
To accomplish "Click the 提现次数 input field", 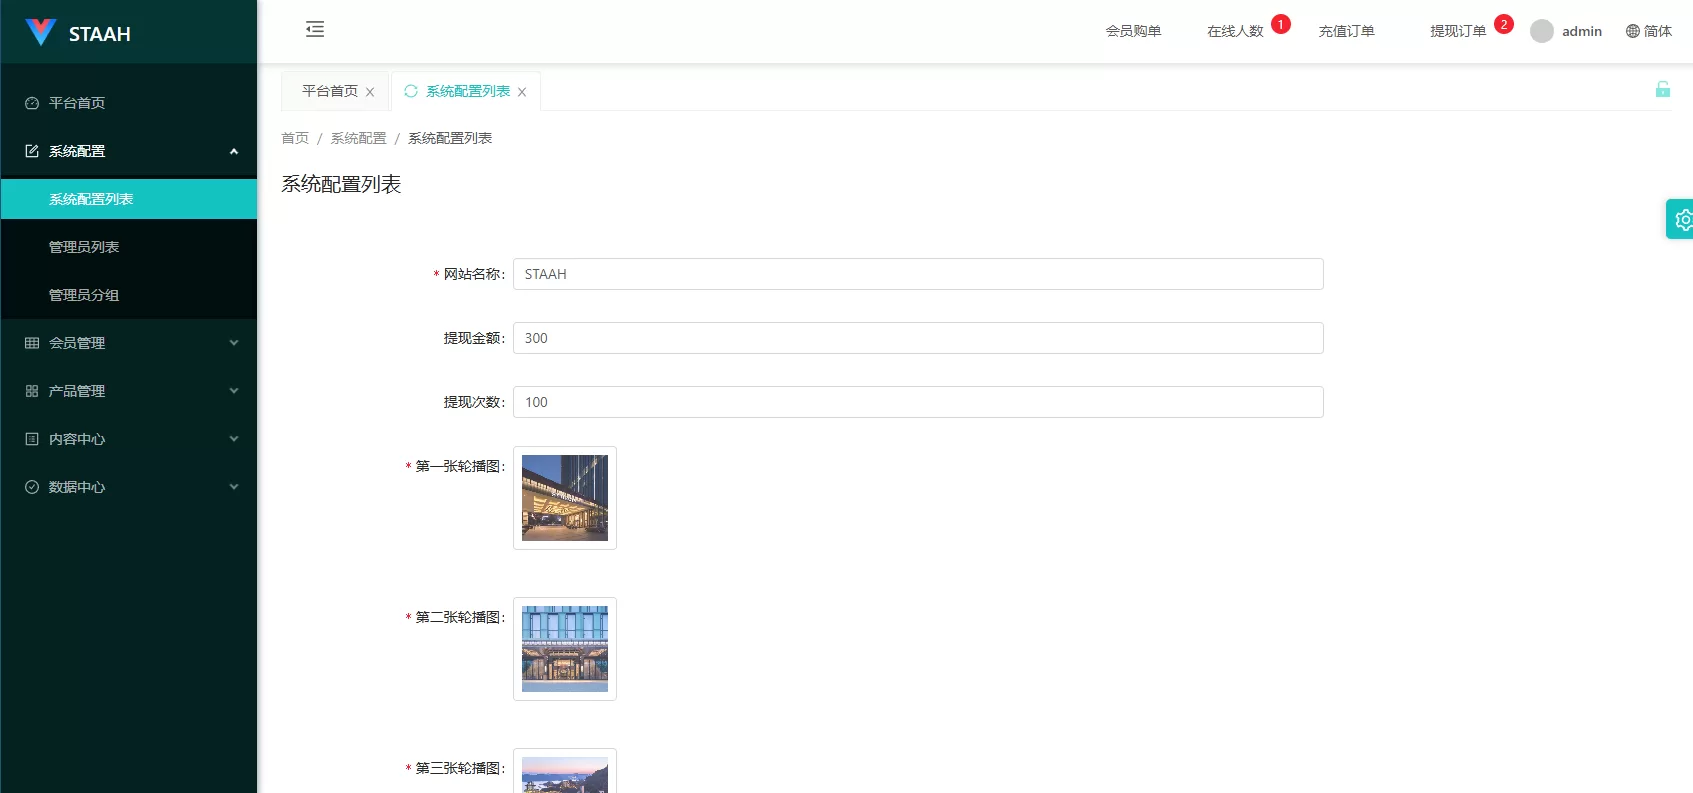I will click(x=918, y=402).
